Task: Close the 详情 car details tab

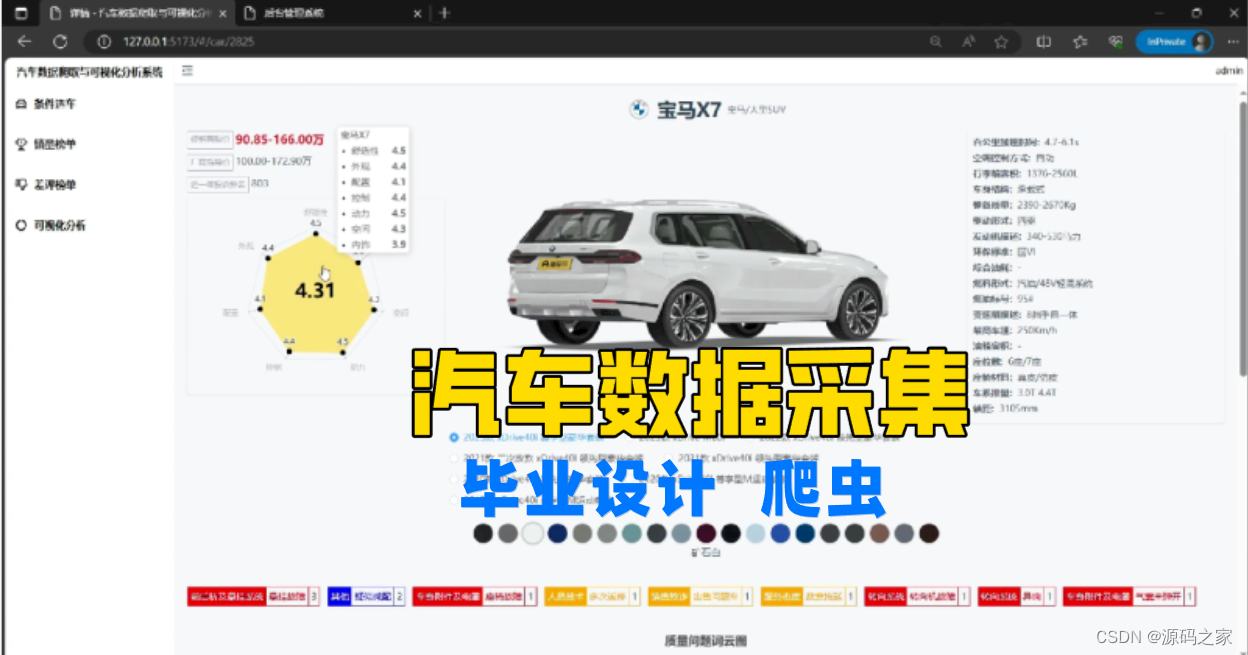Action: [221, 14]
